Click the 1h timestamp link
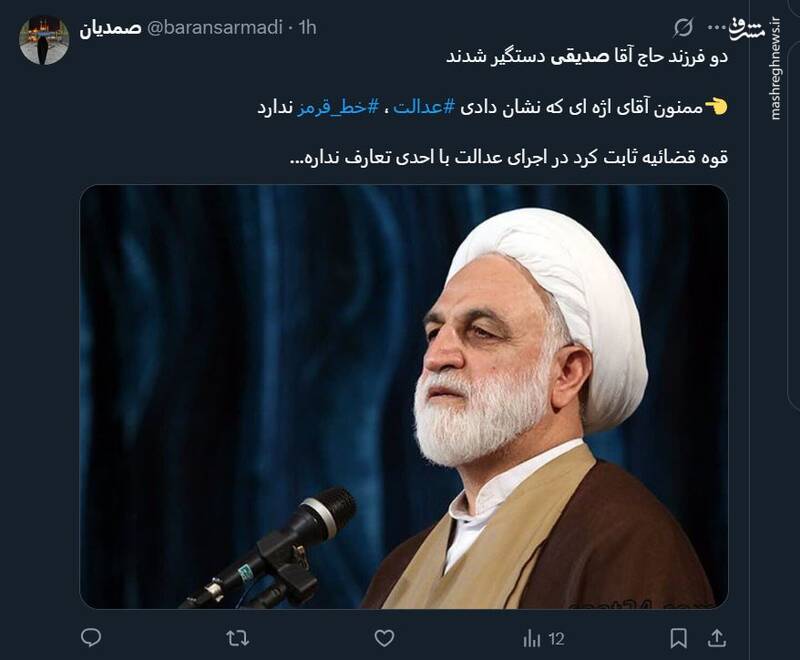Screen dimensions: 800x660 308,28
